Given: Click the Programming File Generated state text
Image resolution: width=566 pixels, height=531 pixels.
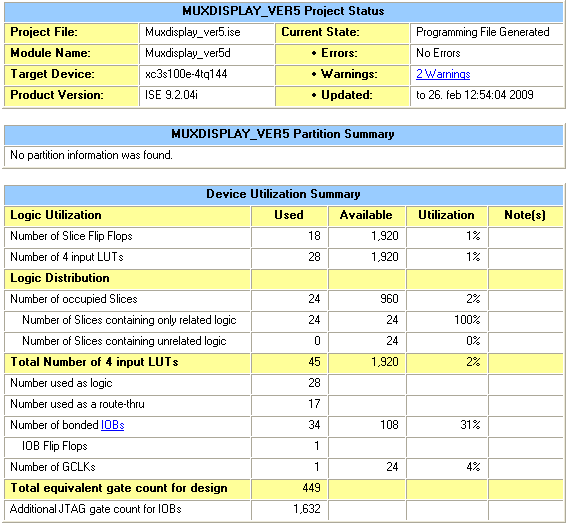Looking at the screenshot, I should pos(483,32).
